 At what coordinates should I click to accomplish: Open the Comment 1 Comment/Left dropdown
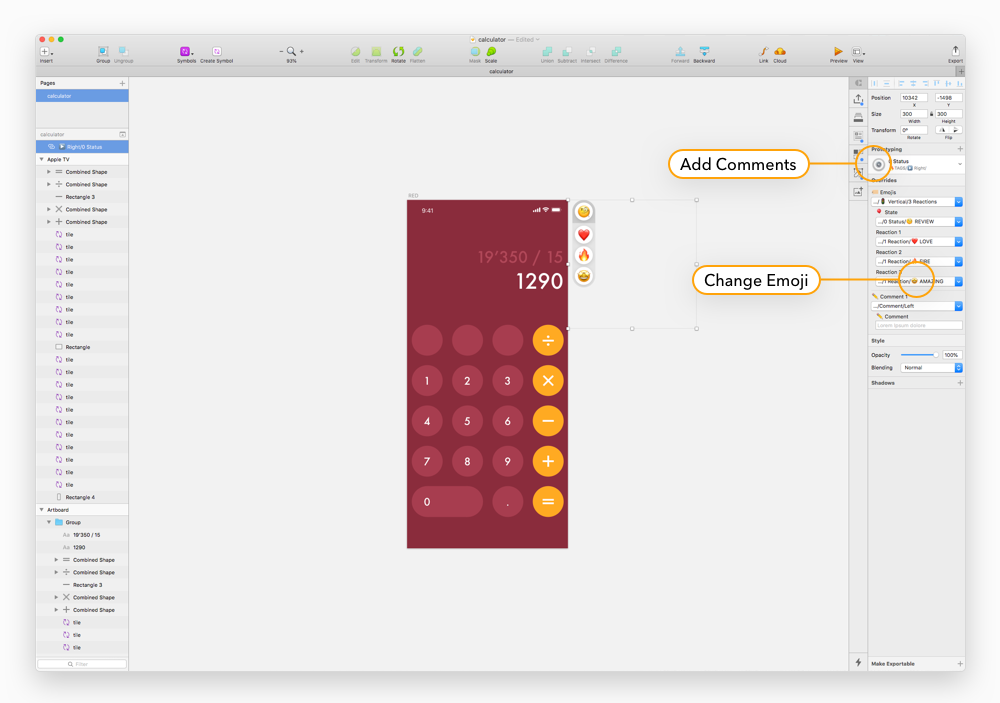pos(917,306)
